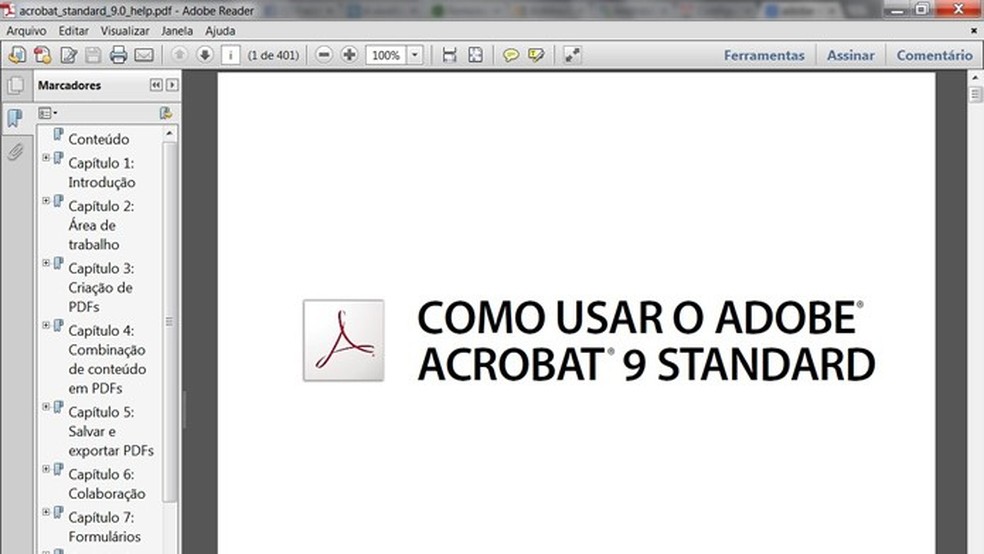Collapse the Marcadores panel with double-arrow button
Image resolution: width=984 pixels, height=554 pixels.
point(156,85)
